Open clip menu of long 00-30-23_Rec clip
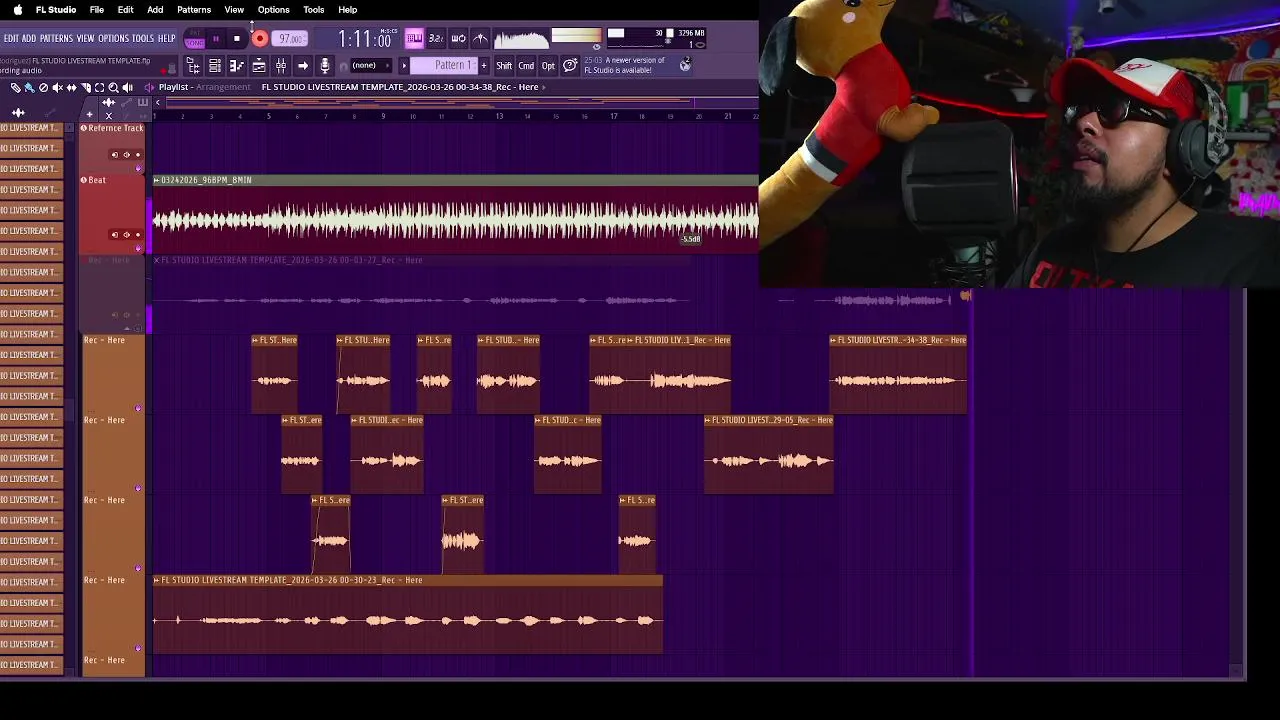Image resolution: width=1280 pixels, height=720 pixels. 157,580
